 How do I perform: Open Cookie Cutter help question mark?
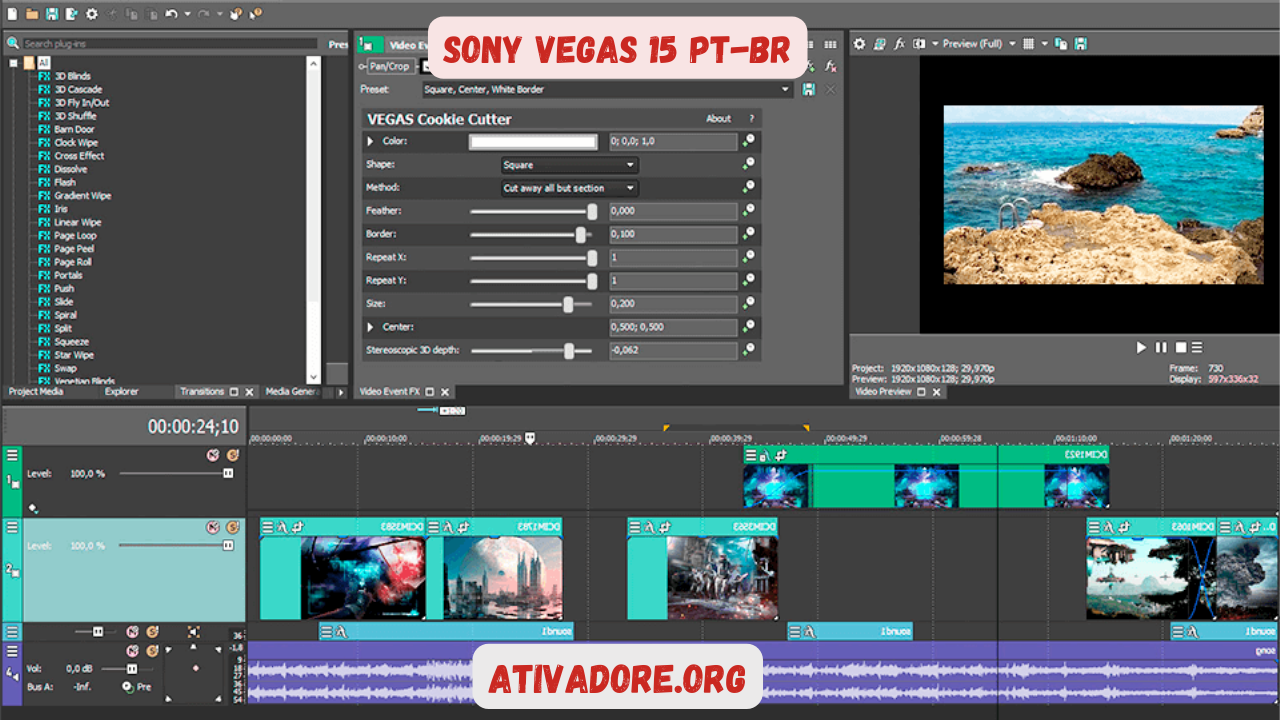tap(752, 119)
